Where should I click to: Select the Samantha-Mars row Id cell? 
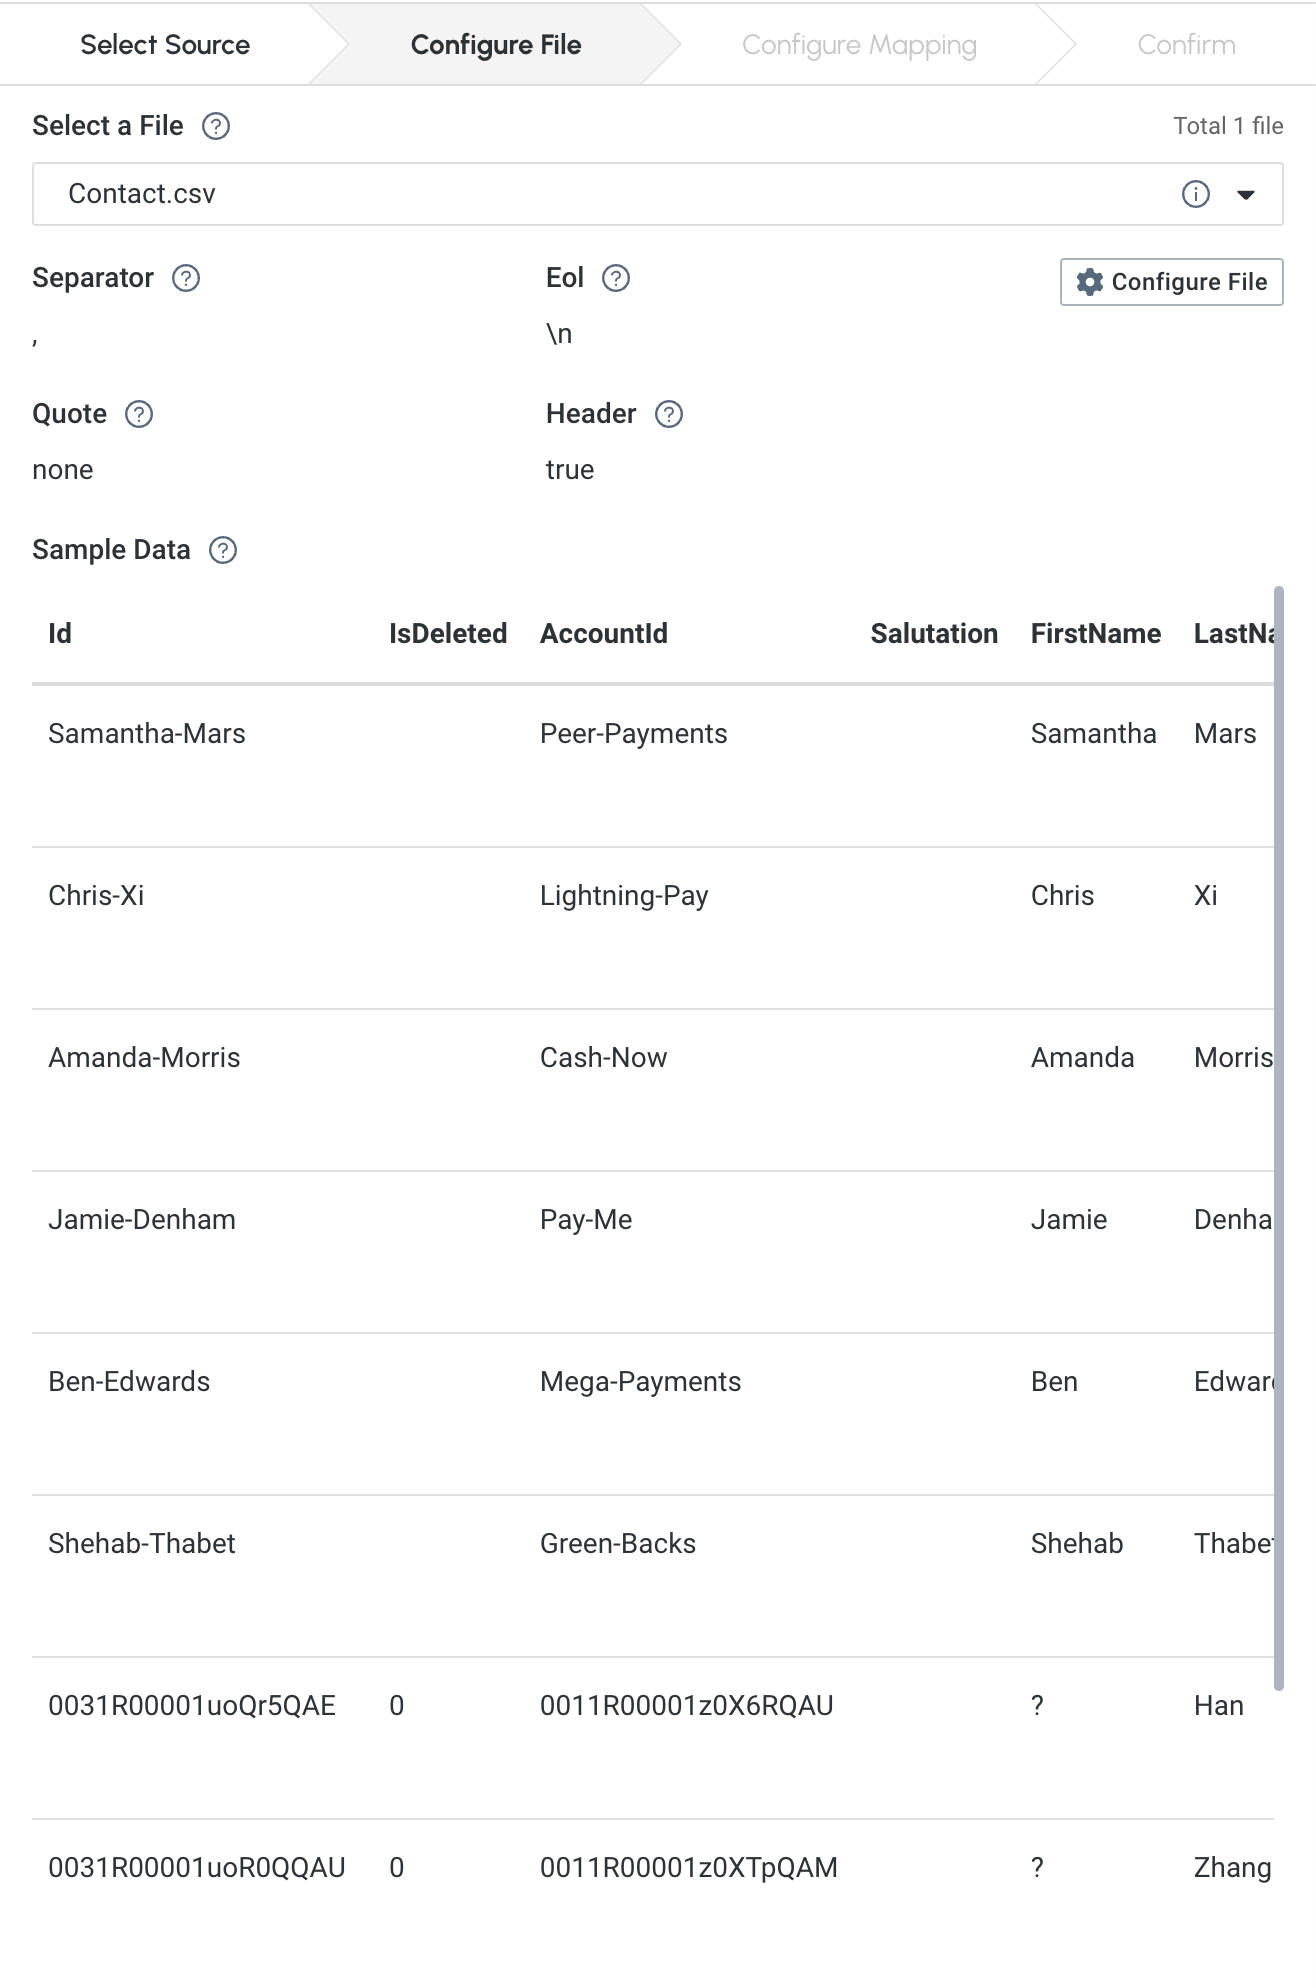pyautogui.click(x=147, y=734)
